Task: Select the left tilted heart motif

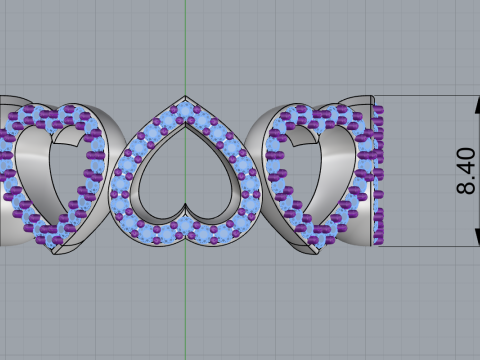Action: [x=53, y=179]
